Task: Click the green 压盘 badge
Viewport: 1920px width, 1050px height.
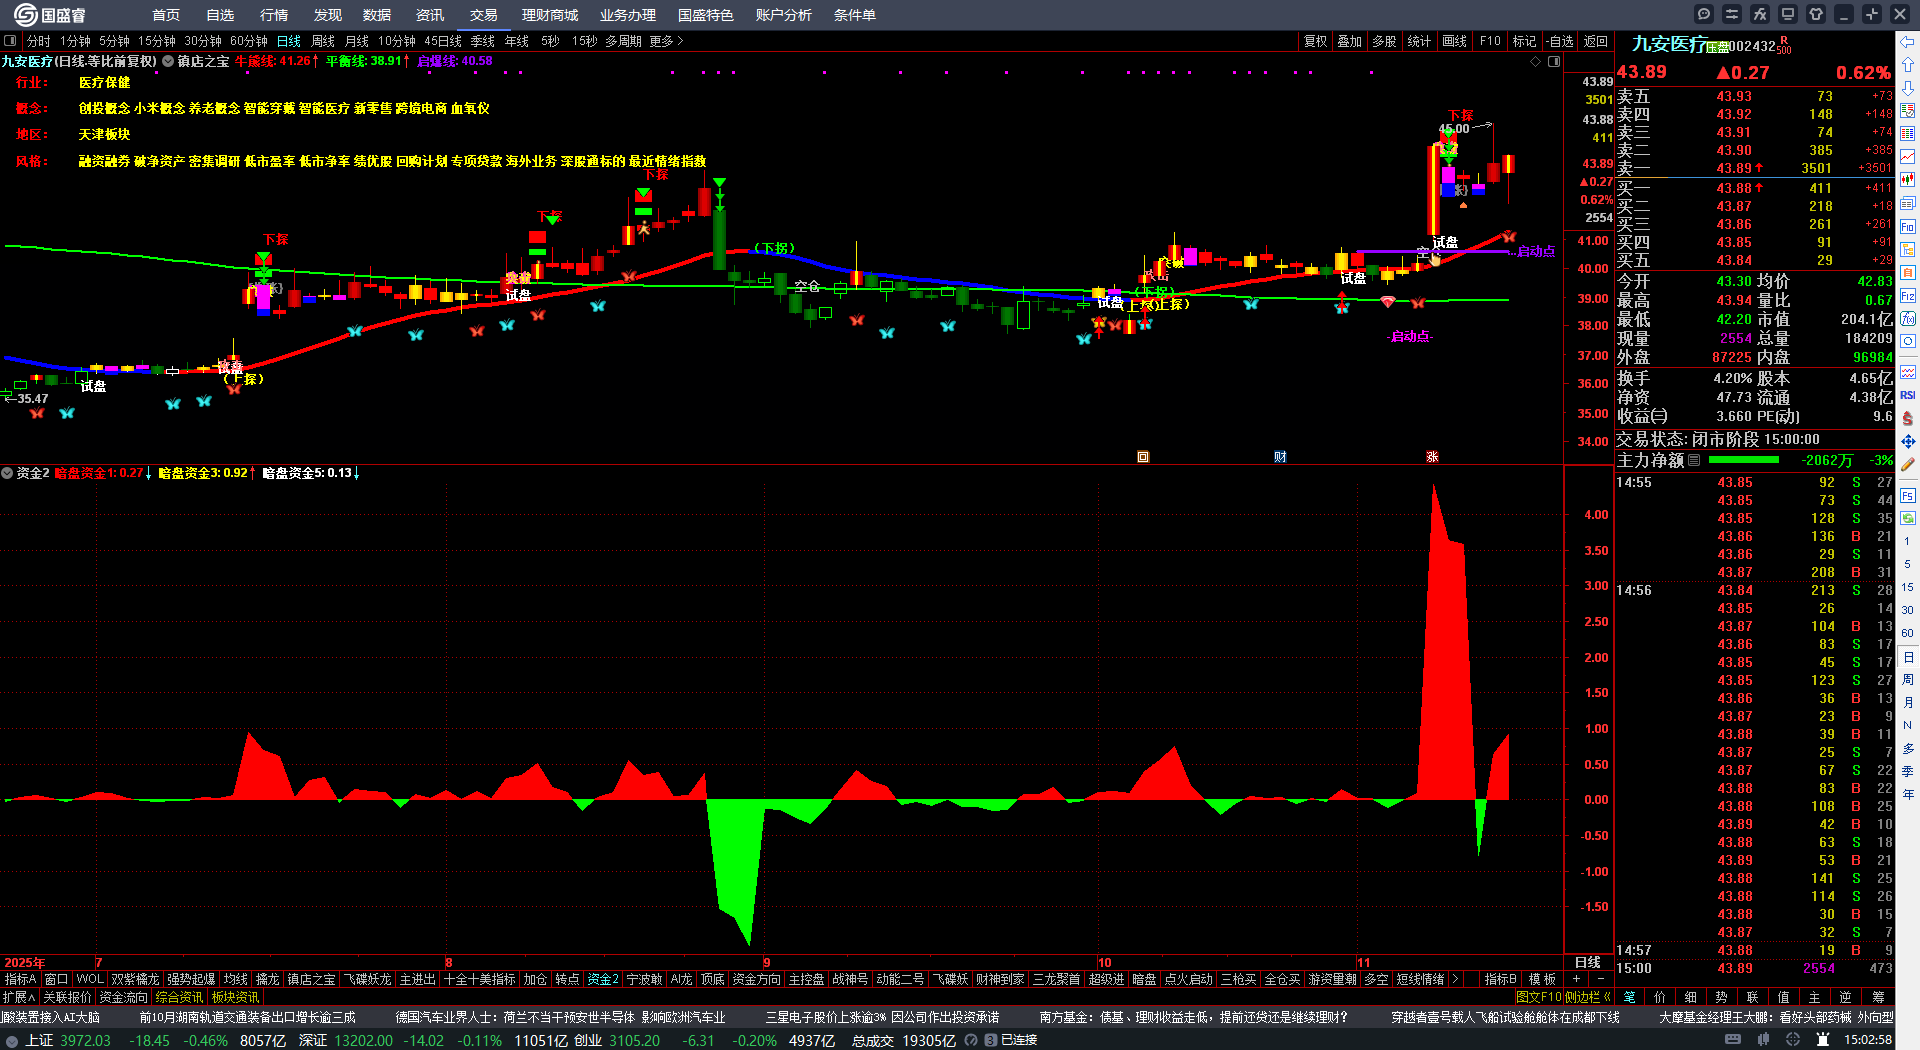Action: [x=1717, y=48]
